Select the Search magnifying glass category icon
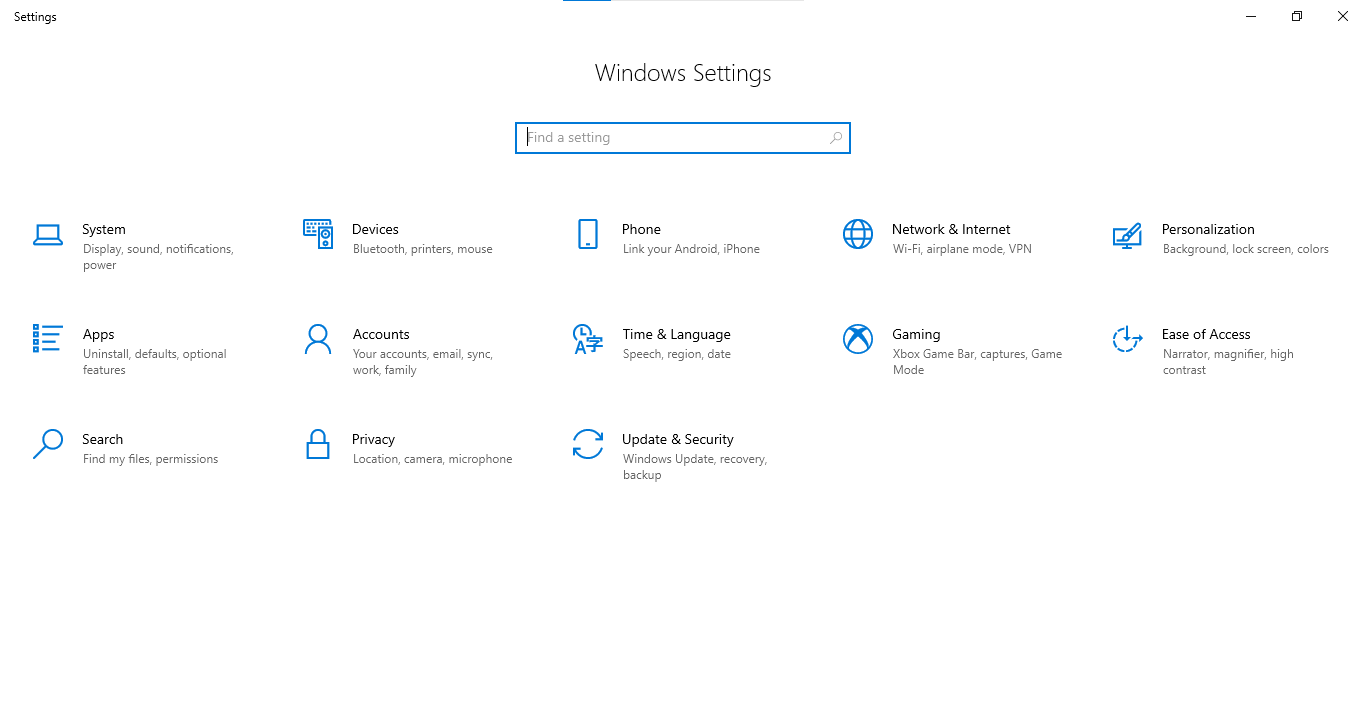 pos(48,444)
